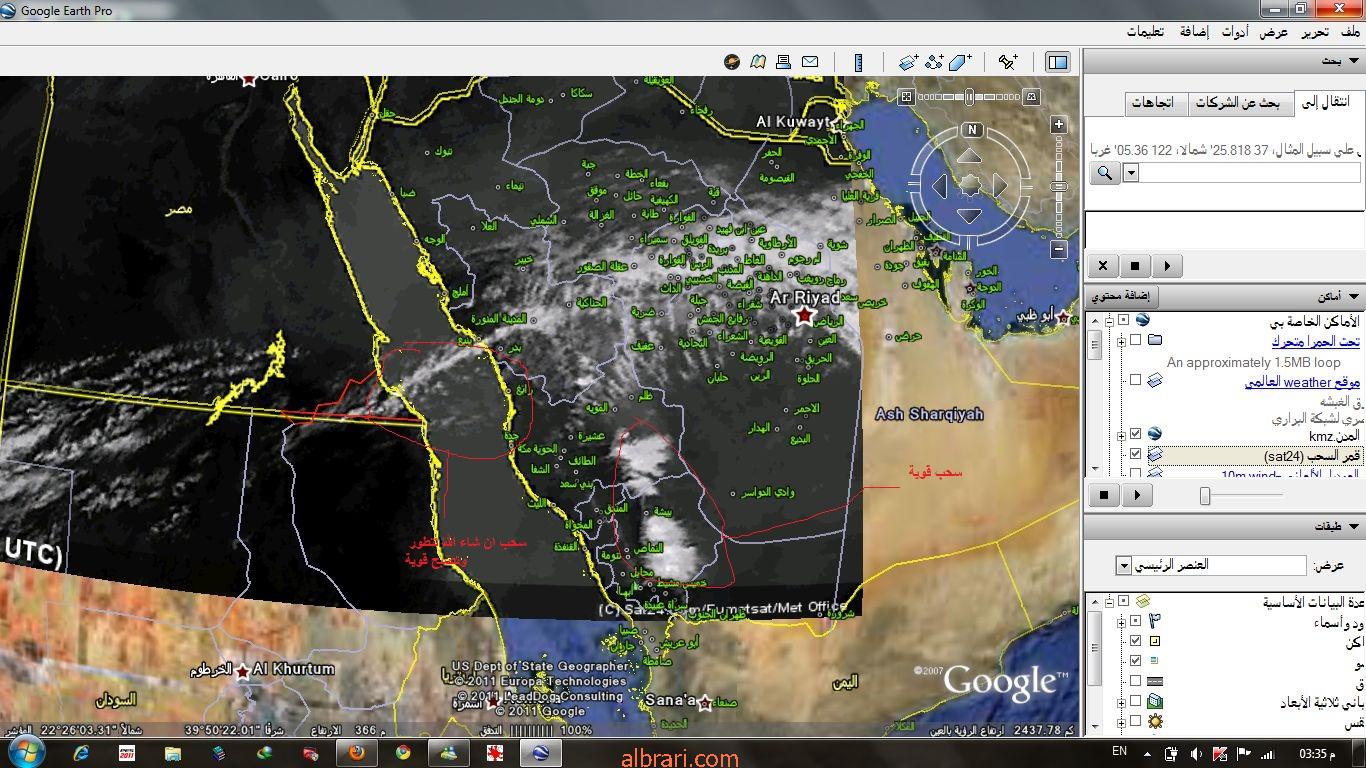Uncheck the المدن.kmz checkbox
Screen dimensions: 1366x768
1135,434
